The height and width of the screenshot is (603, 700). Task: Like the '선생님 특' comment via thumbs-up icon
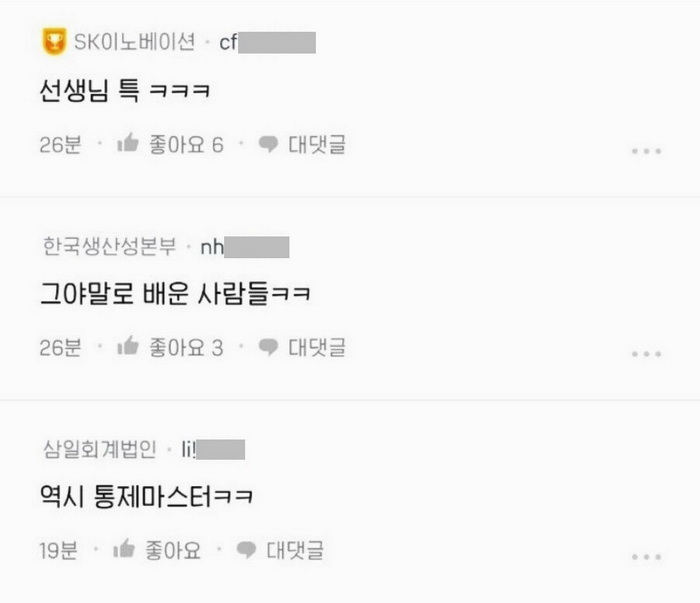pos(128,143)
